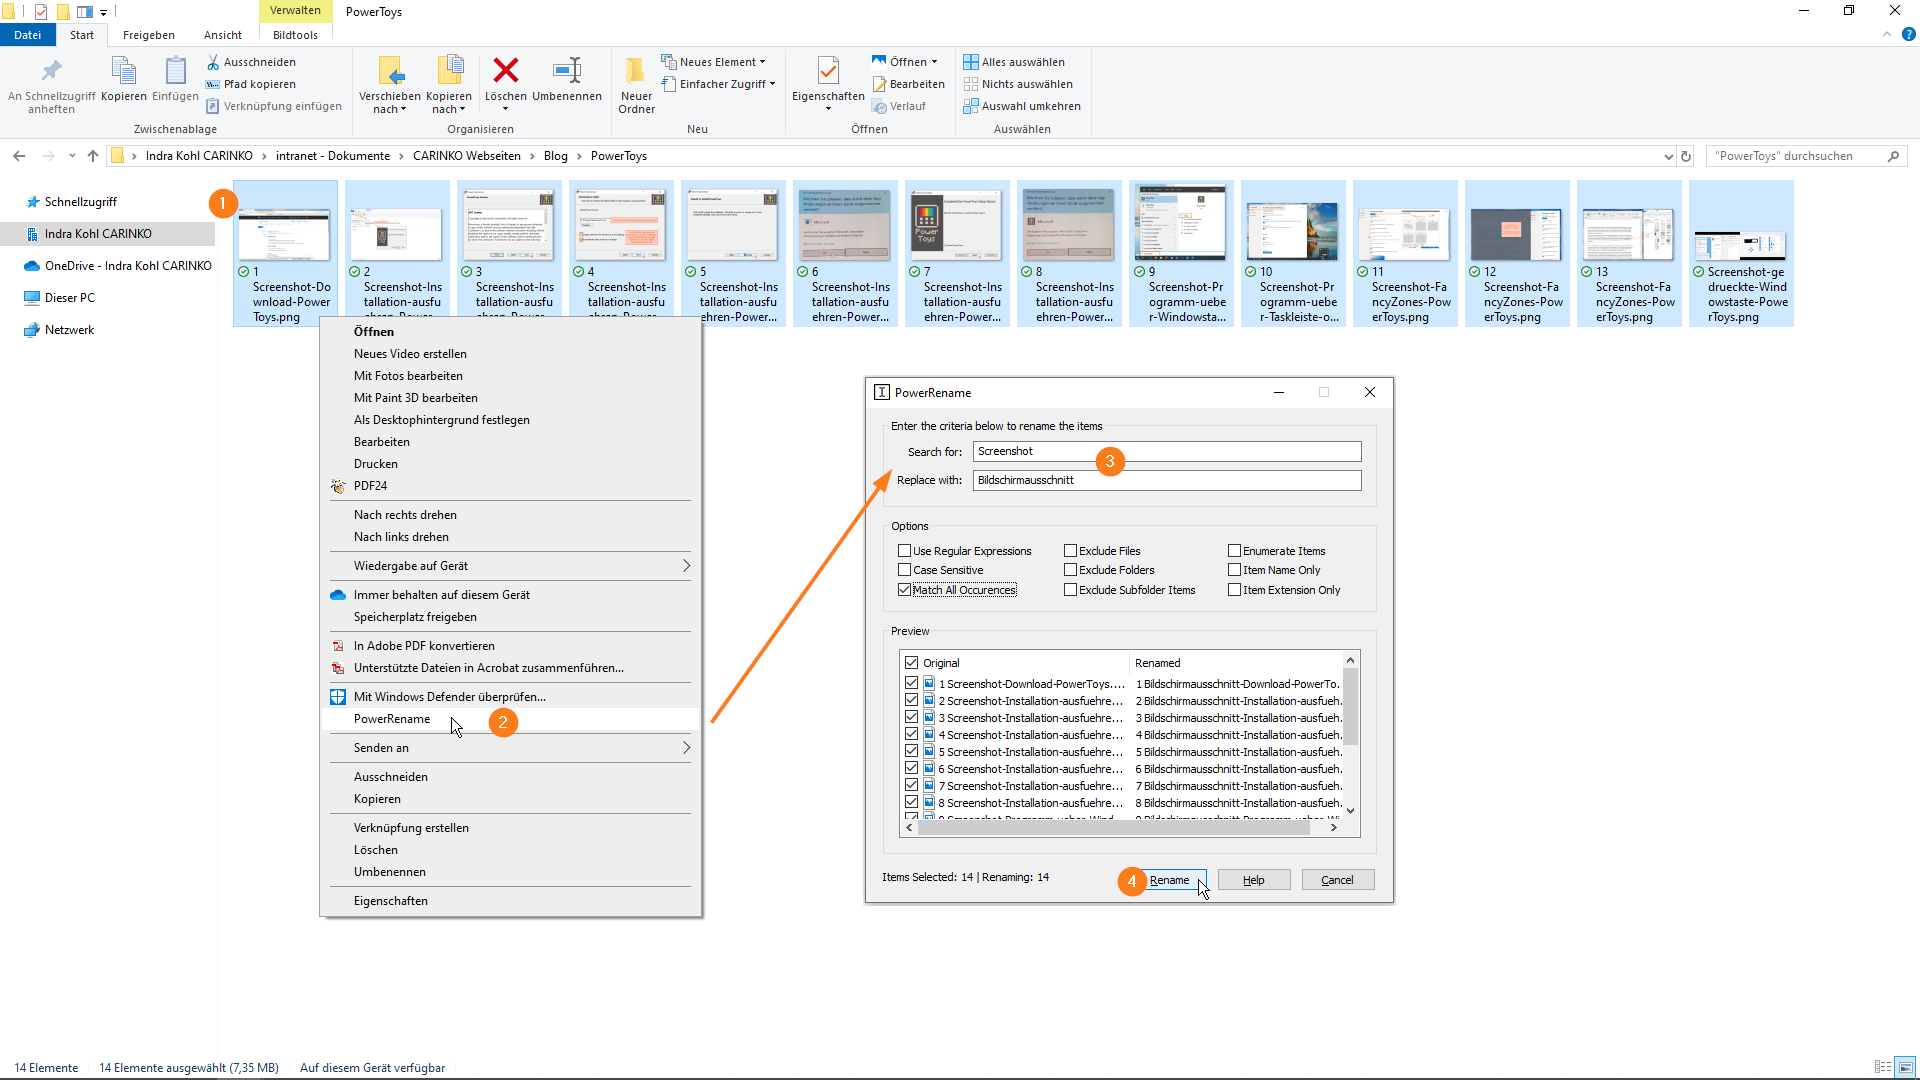This screenshot has height=1080, width=1920.
Task: Click Nichts auswählen in ribbon
Action: 1018,84
